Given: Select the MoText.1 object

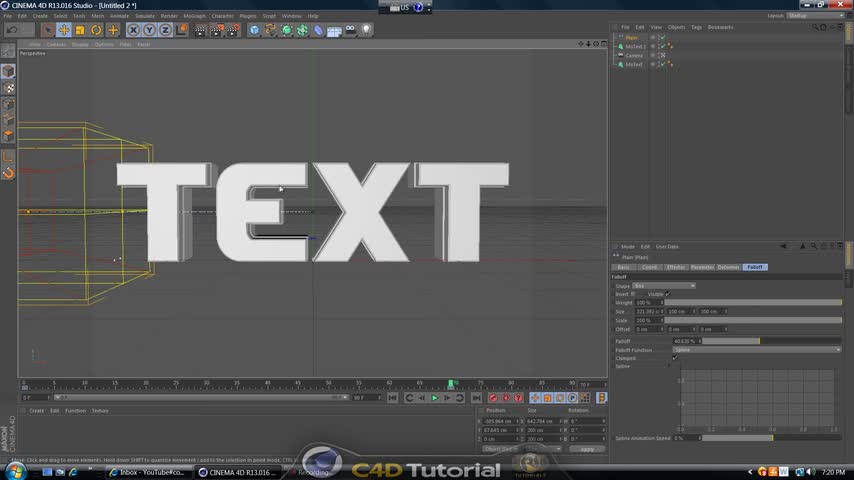Looking at the screenshot, I should click(635, 47).
